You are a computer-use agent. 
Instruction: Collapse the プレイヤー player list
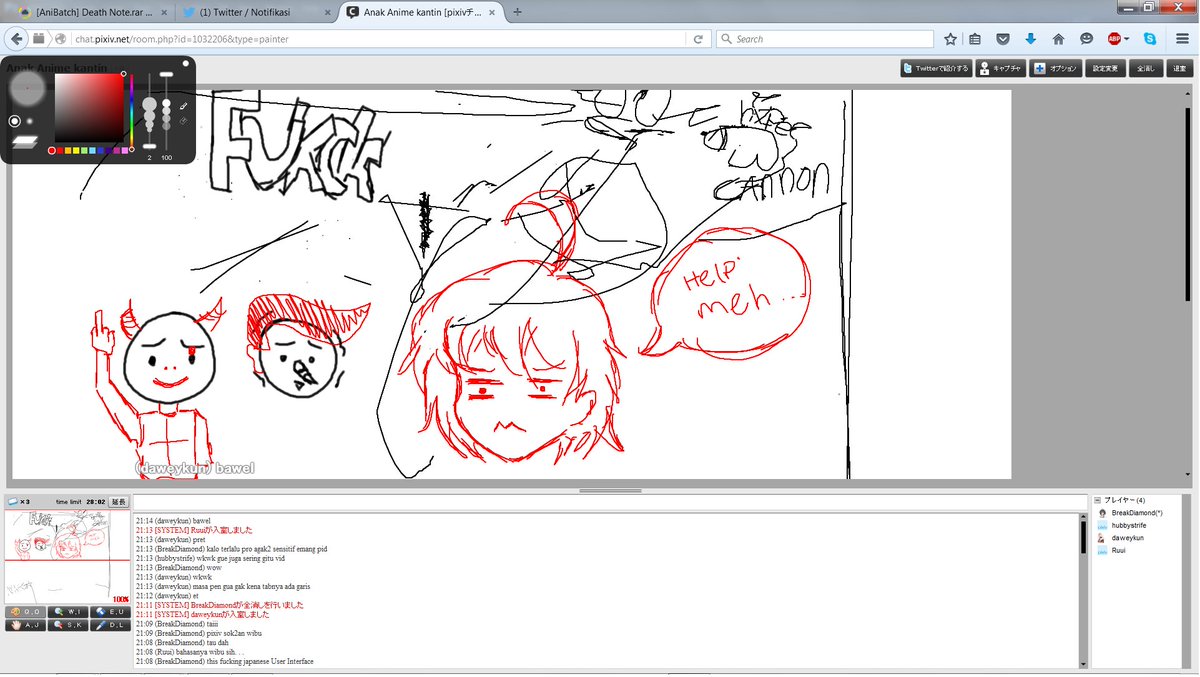[x=1098, y=500]
